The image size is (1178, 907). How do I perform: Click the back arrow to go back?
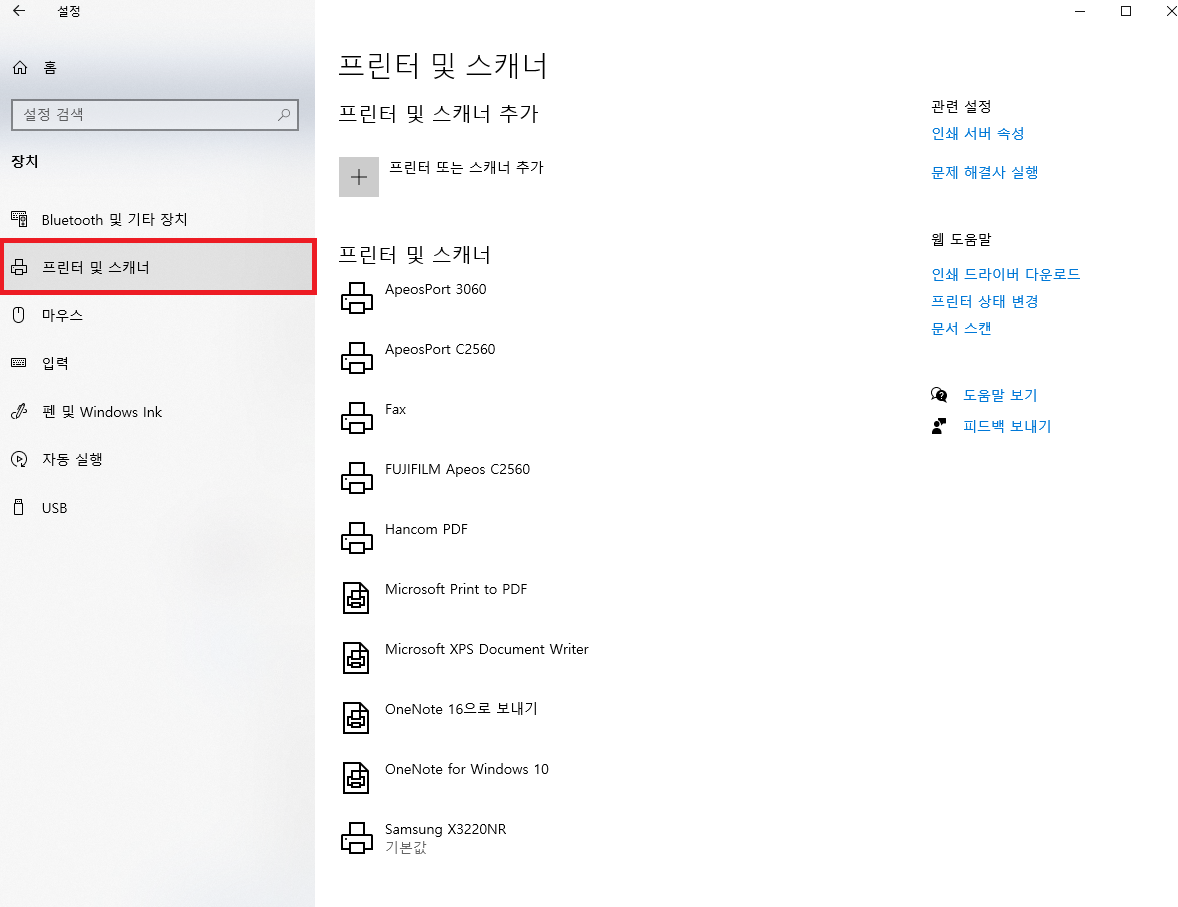coord(18,11)
